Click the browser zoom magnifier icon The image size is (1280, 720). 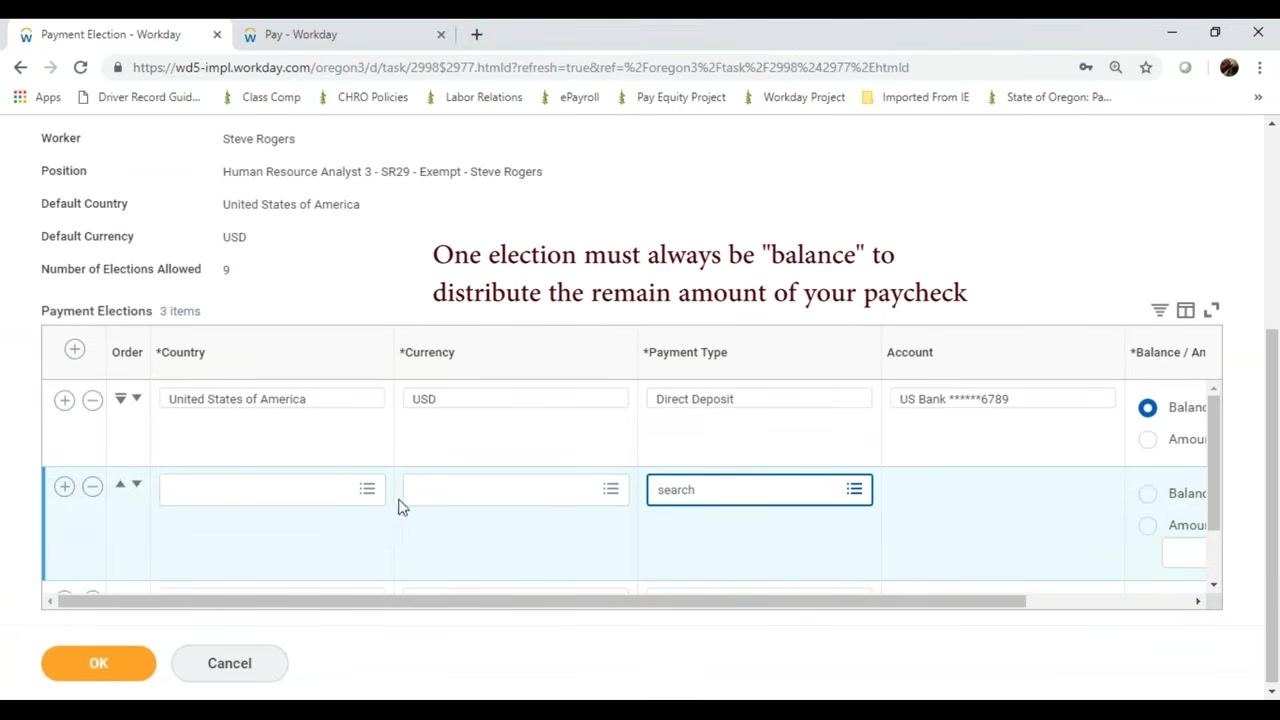[x=1116, y=67]
